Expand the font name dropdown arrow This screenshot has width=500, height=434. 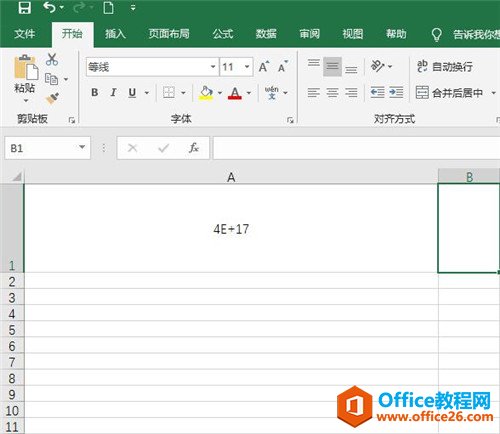click(213, 67)
